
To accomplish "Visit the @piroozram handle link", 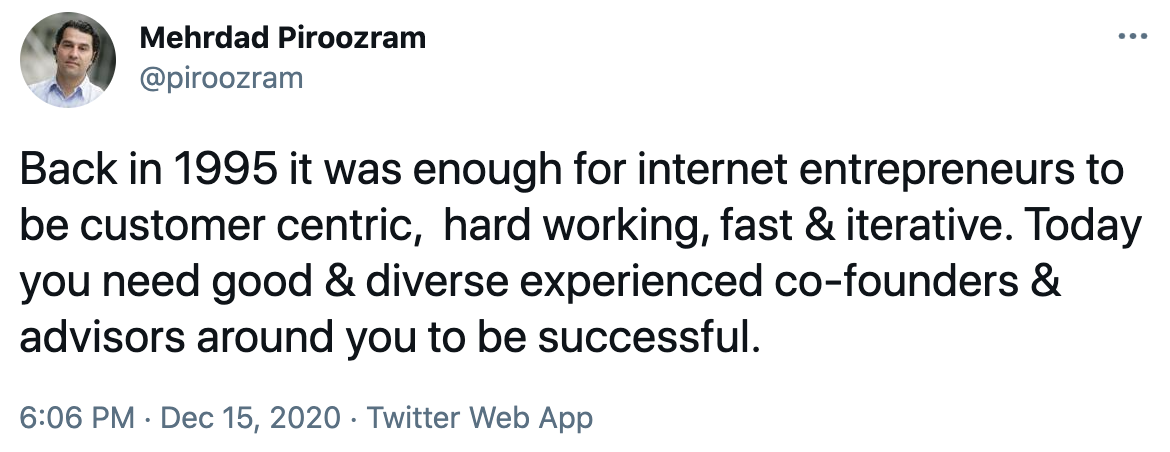I will pyautogui.click(x=222, y=78).
